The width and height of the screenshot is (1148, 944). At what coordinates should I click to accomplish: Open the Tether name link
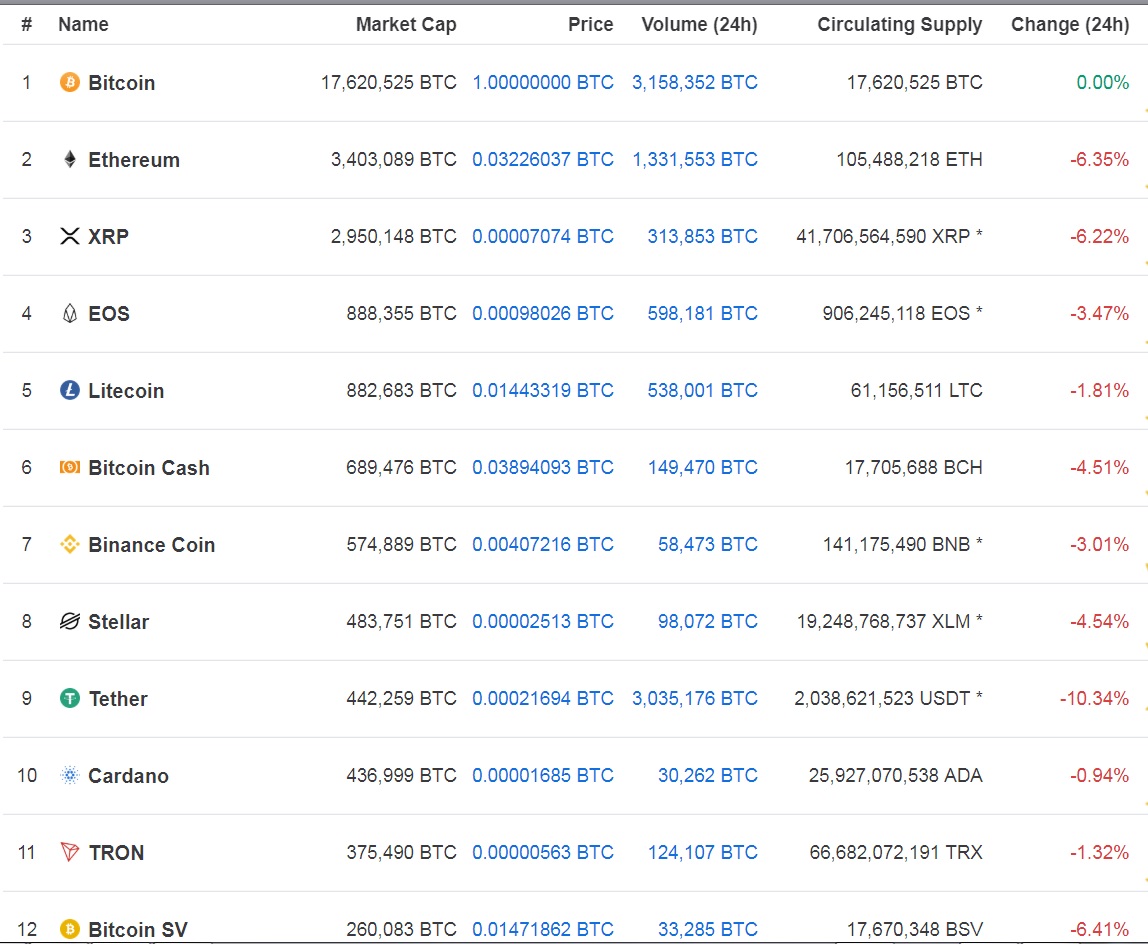point(118,699)
